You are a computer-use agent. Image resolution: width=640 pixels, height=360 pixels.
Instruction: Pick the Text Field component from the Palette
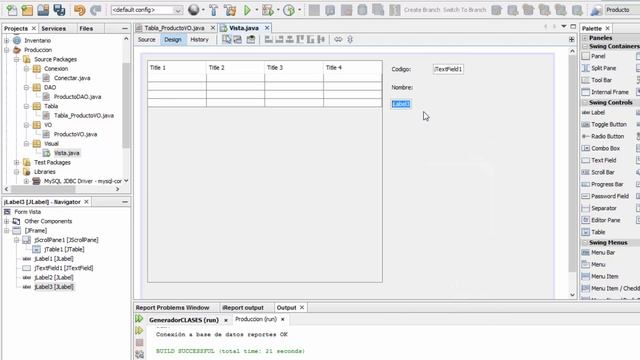point(604,160)
